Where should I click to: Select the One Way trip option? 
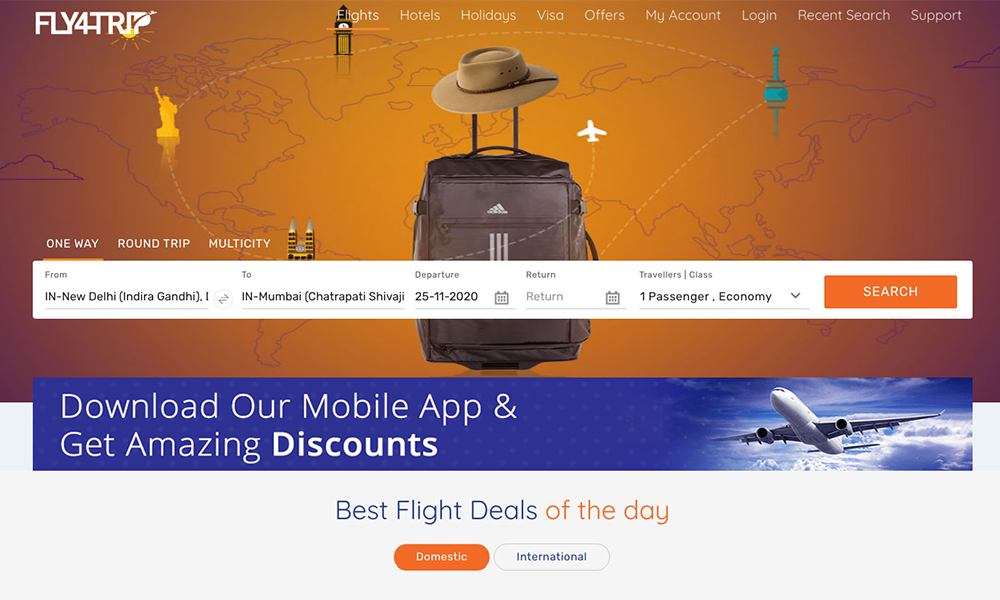73,244
